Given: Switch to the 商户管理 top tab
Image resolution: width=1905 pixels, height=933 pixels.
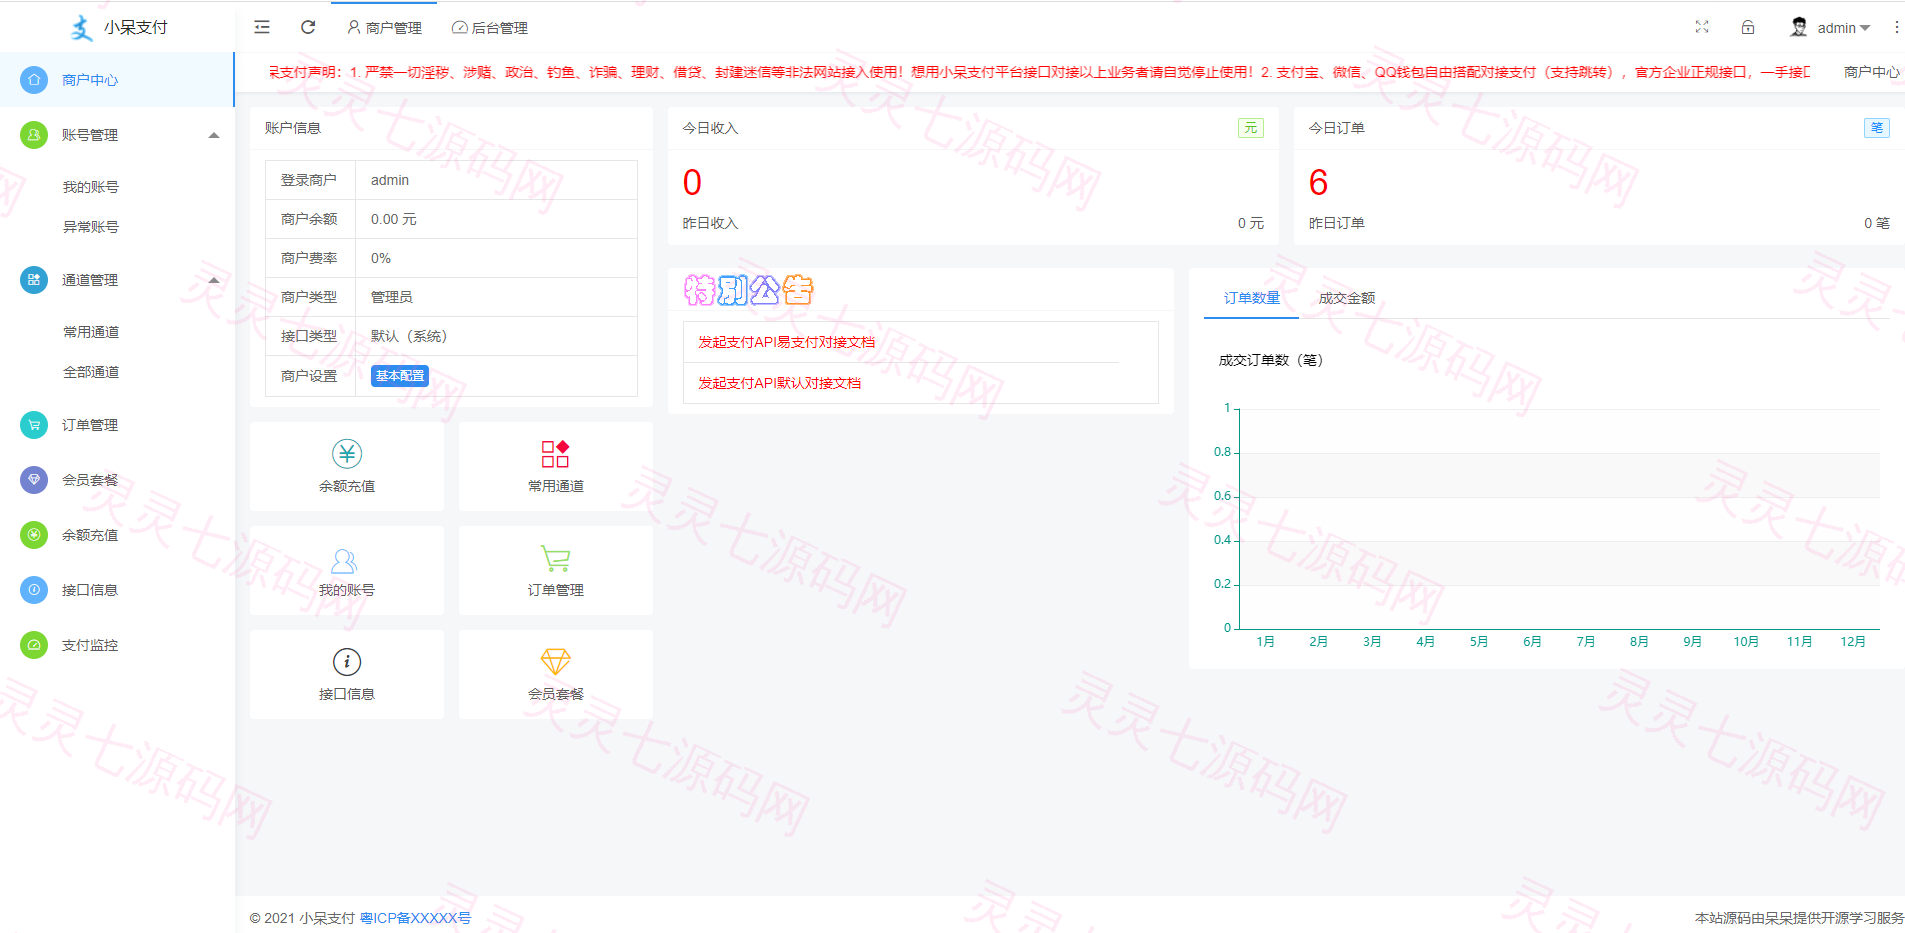Looking at the screenshot, I should (x=384, y=27).
